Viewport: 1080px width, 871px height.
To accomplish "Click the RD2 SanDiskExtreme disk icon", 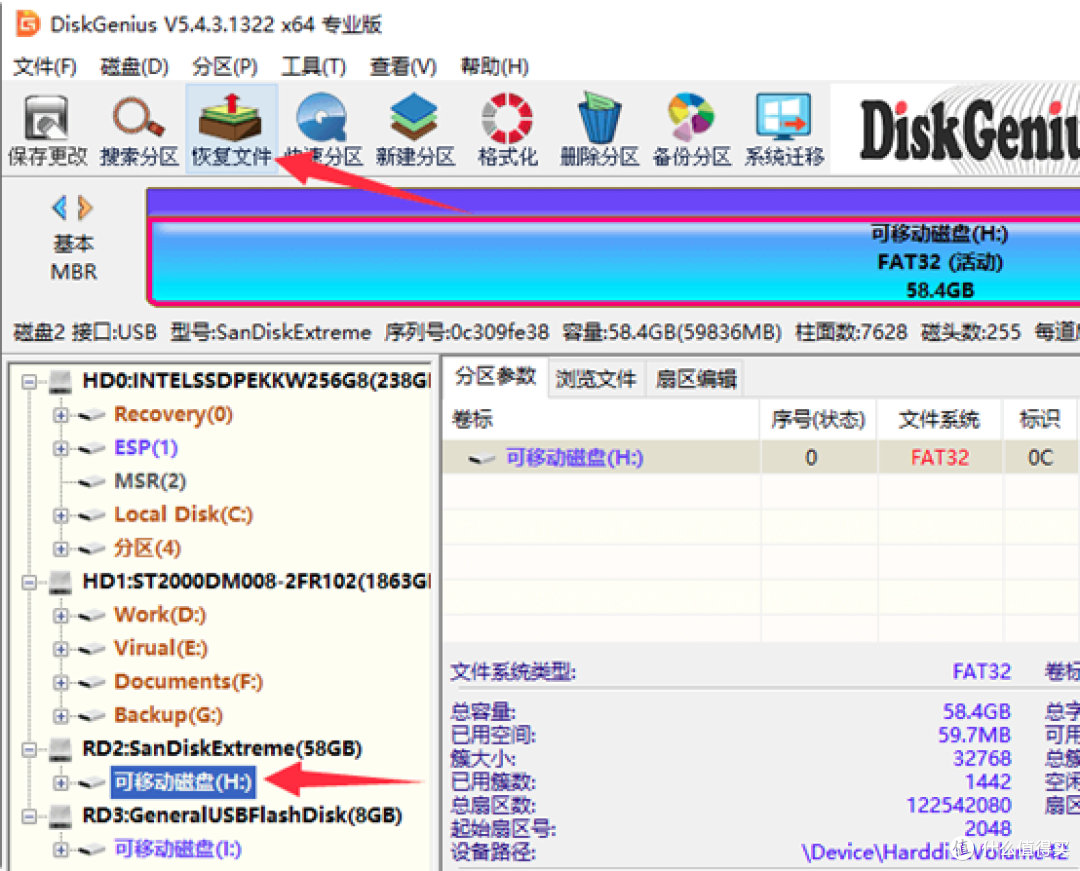I will click(61, 749).
